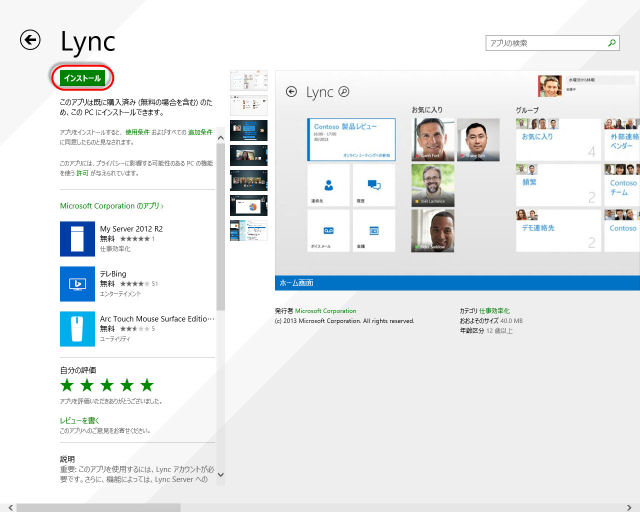This screenshot has width=640, height=512.
Task: Click the 説明 description heading
Action: point(67,459)
